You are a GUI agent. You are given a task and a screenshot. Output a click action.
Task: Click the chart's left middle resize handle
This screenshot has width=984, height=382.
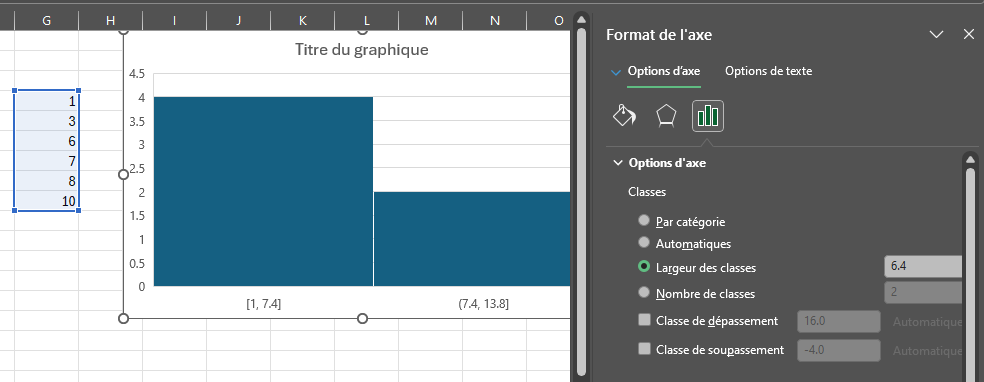pos(124,174)
